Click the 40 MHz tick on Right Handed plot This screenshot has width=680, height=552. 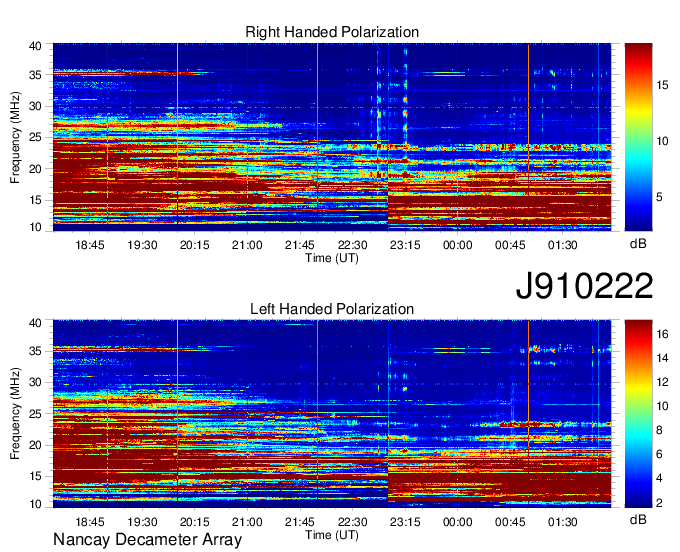click(x=35, y=46)
